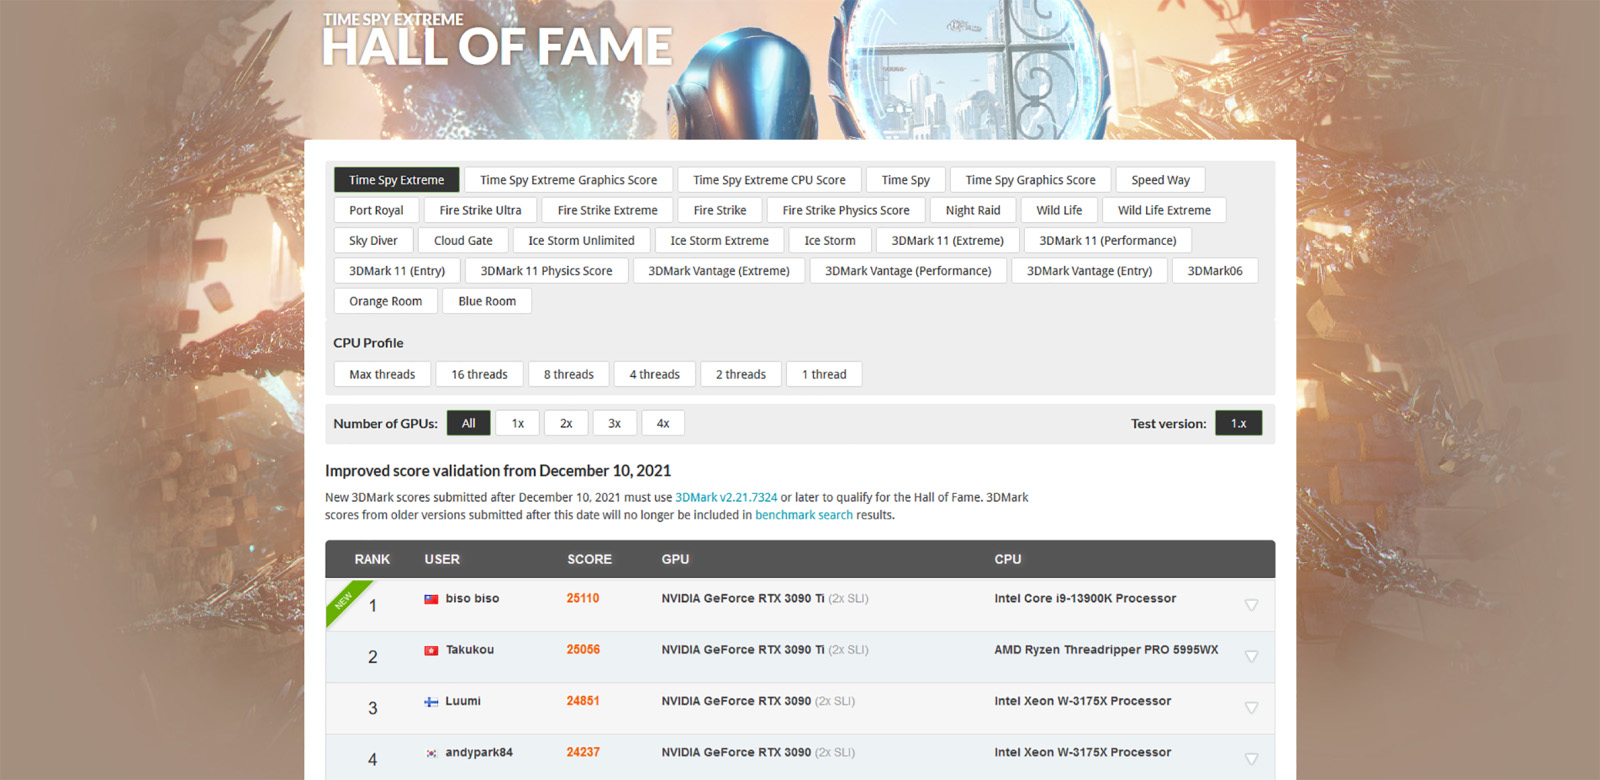Image resolution: width=1600 pixels, height=780 pixels.
Task: Click the Test version 1.x button
Action: [x=1238, y=423]
